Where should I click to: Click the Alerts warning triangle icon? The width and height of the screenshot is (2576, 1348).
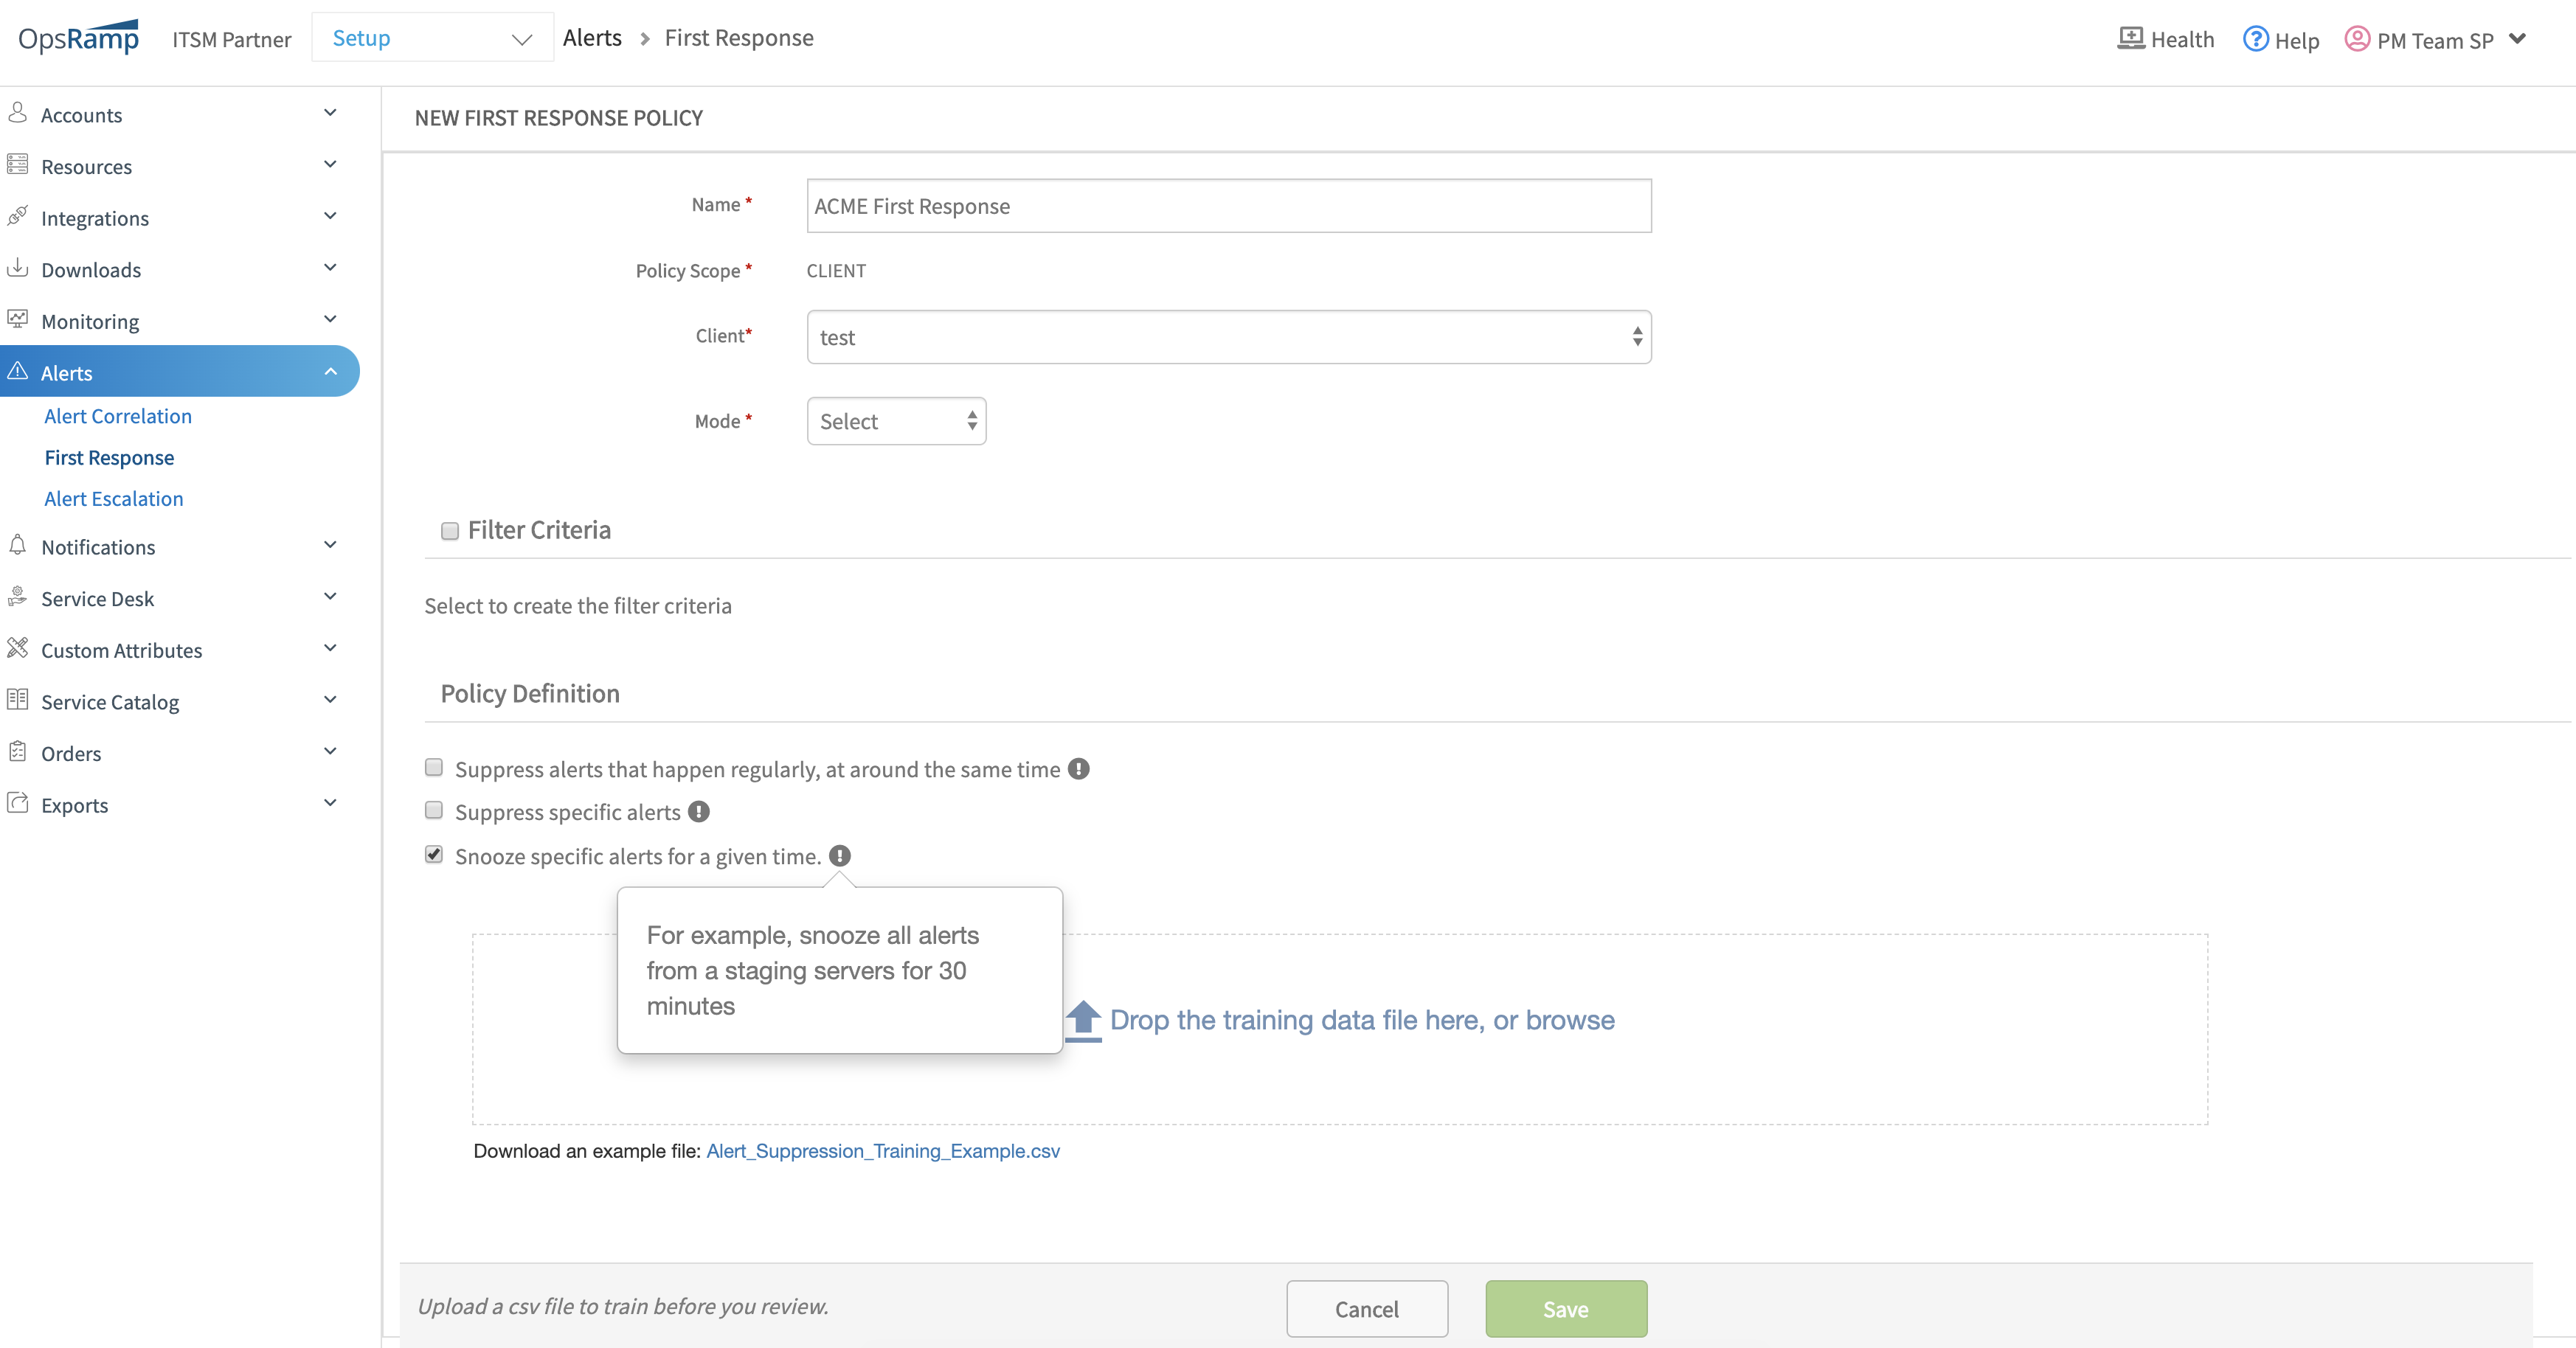tap(17, 371)
